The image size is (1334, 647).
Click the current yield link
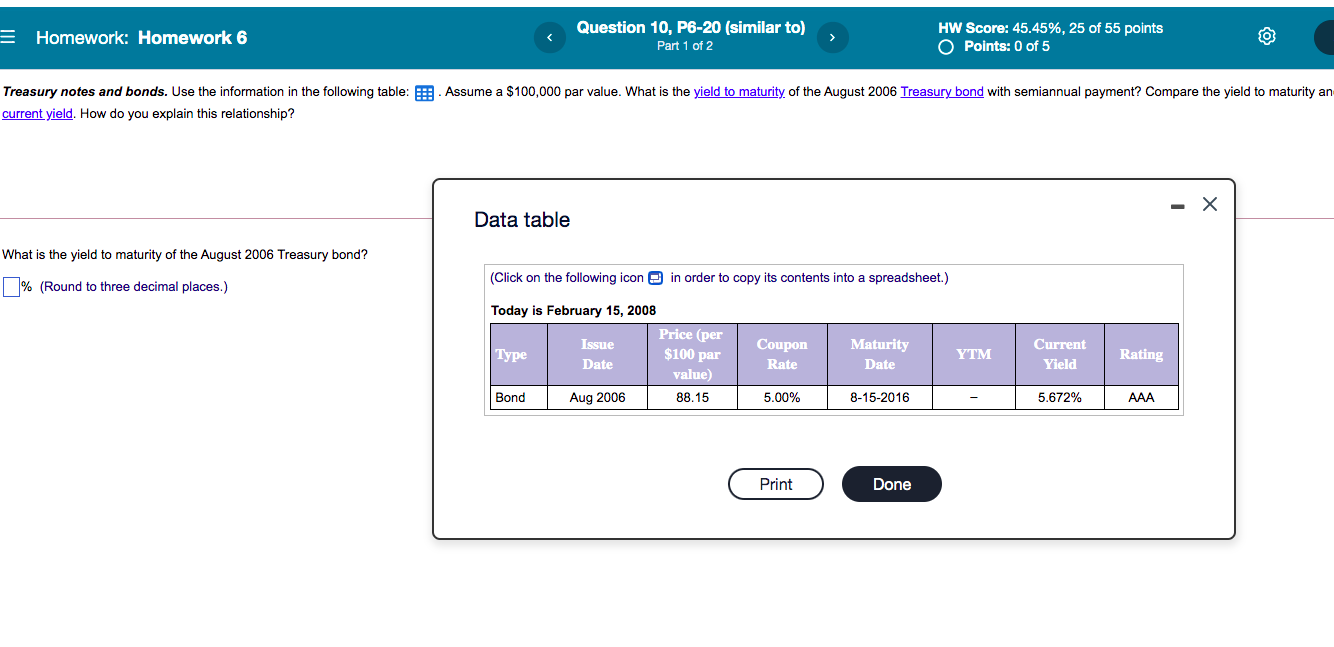click(x=37, y=113)
